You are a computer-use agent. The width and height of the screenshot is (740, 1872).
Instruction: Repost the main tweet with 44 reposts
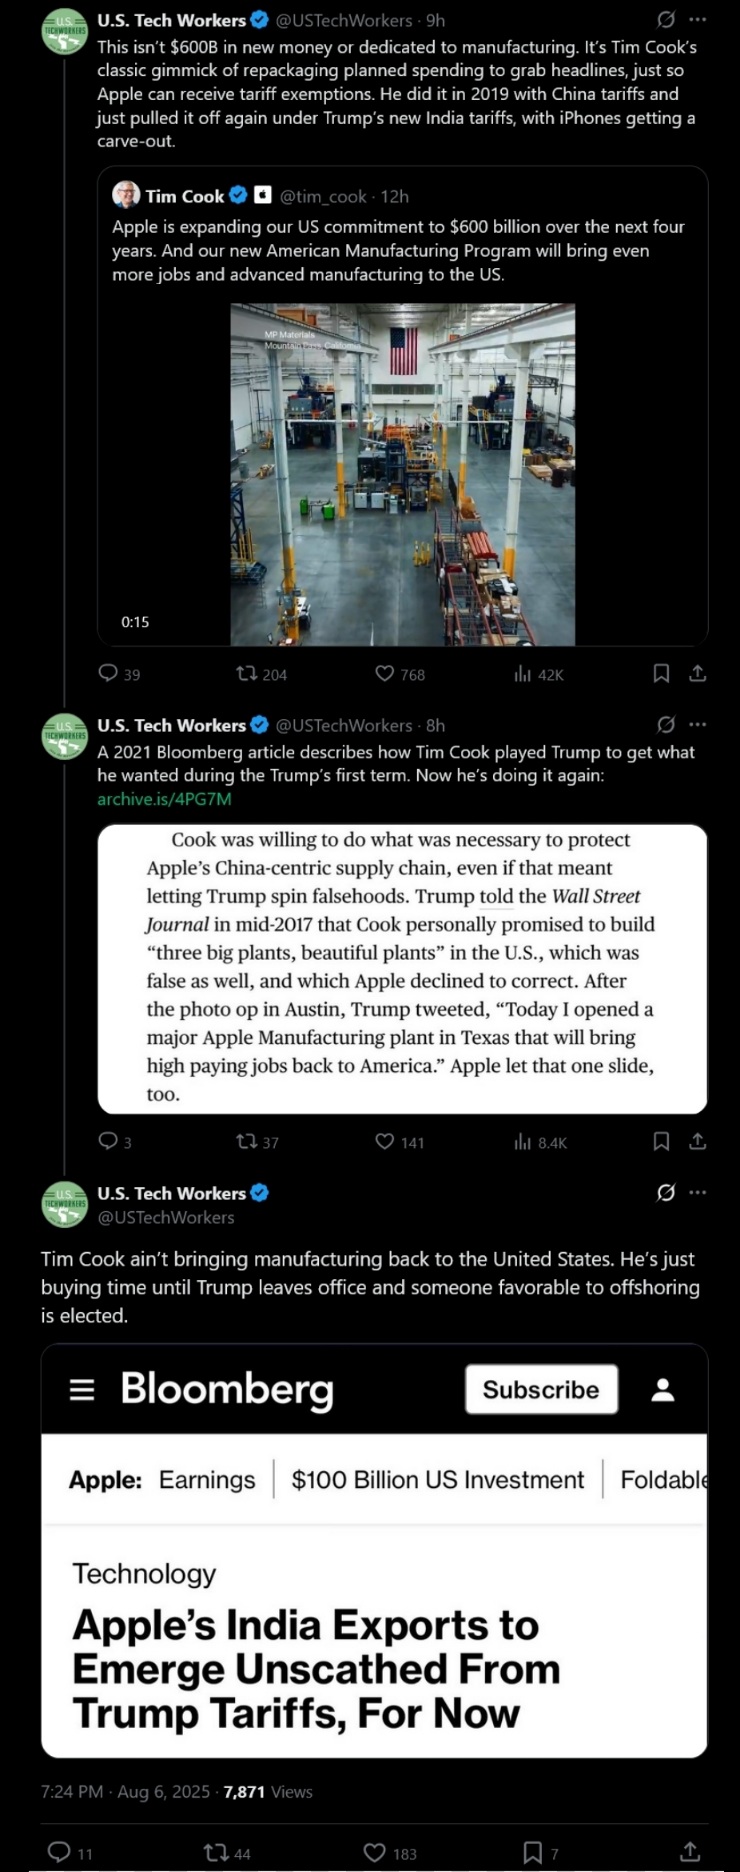click(x=215, y=1852)
